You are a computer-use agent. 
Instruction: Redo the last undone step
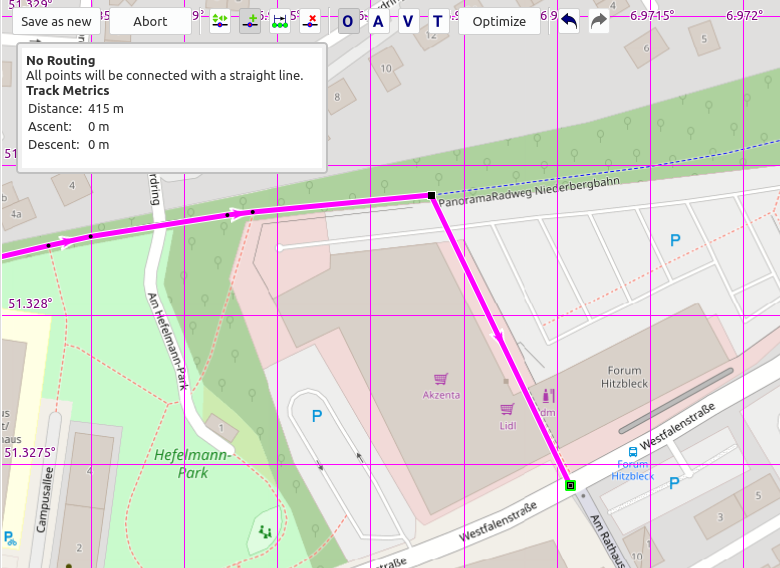(x=599, y=21)
